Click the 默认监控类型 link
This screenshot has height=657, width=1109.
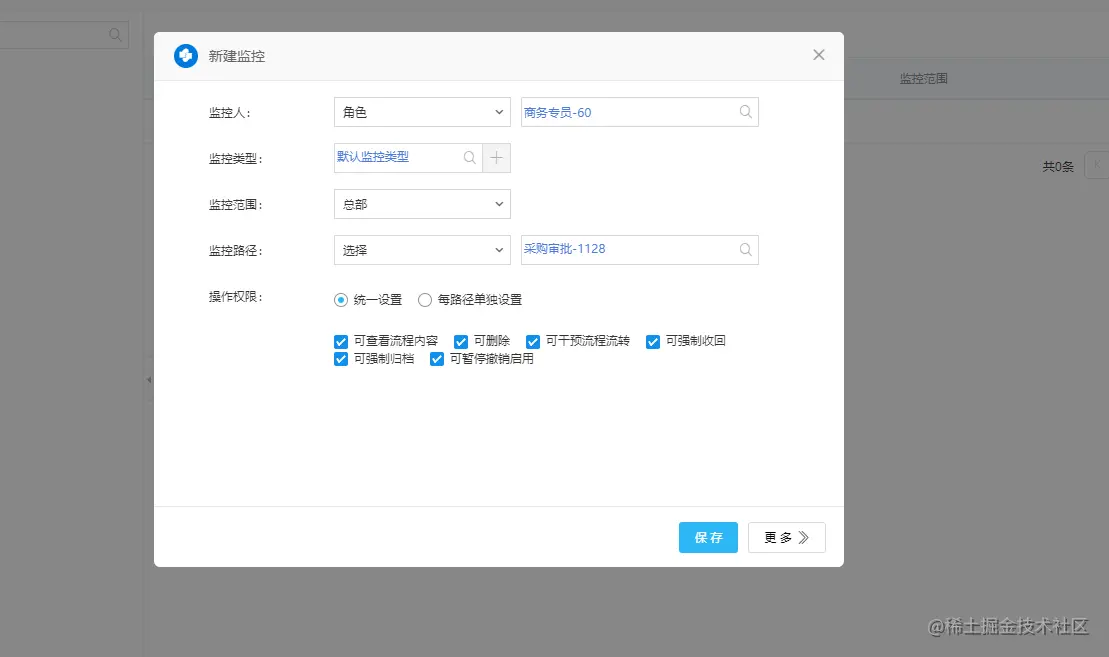[373, 156]
